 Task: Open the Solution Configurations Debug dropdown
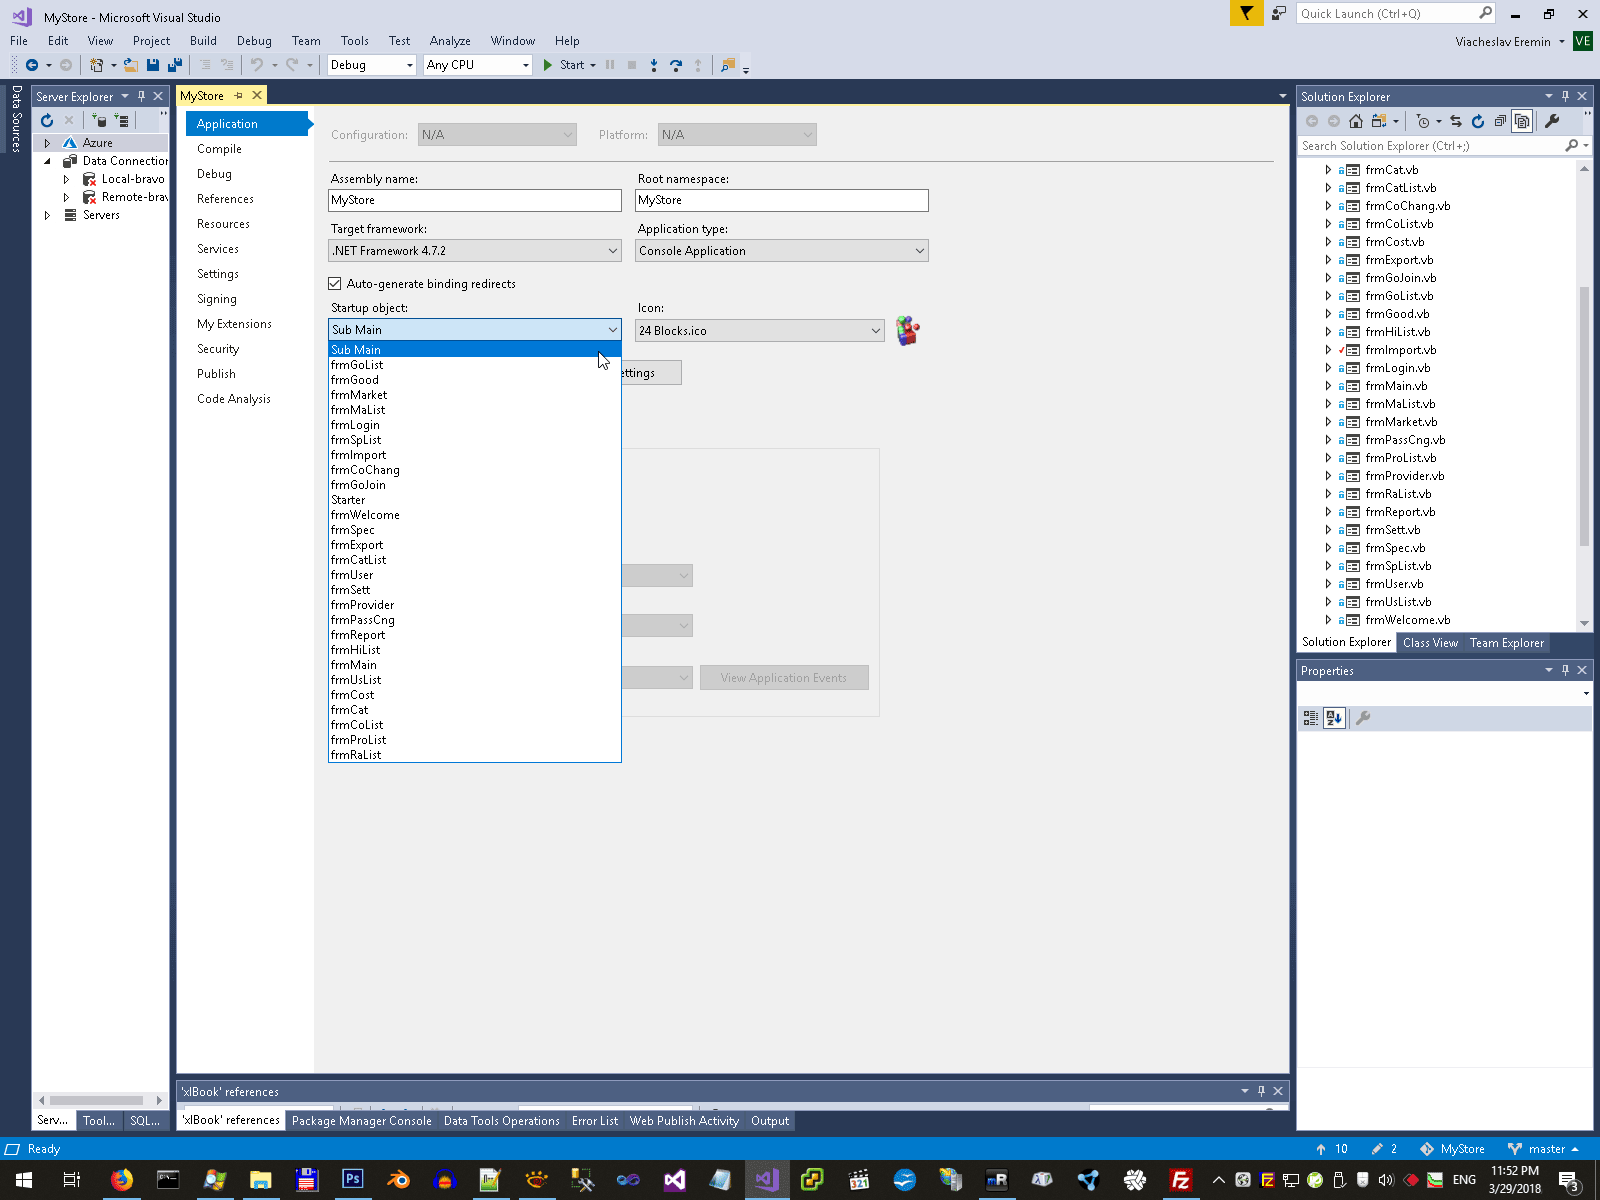[x=371, y=65]
